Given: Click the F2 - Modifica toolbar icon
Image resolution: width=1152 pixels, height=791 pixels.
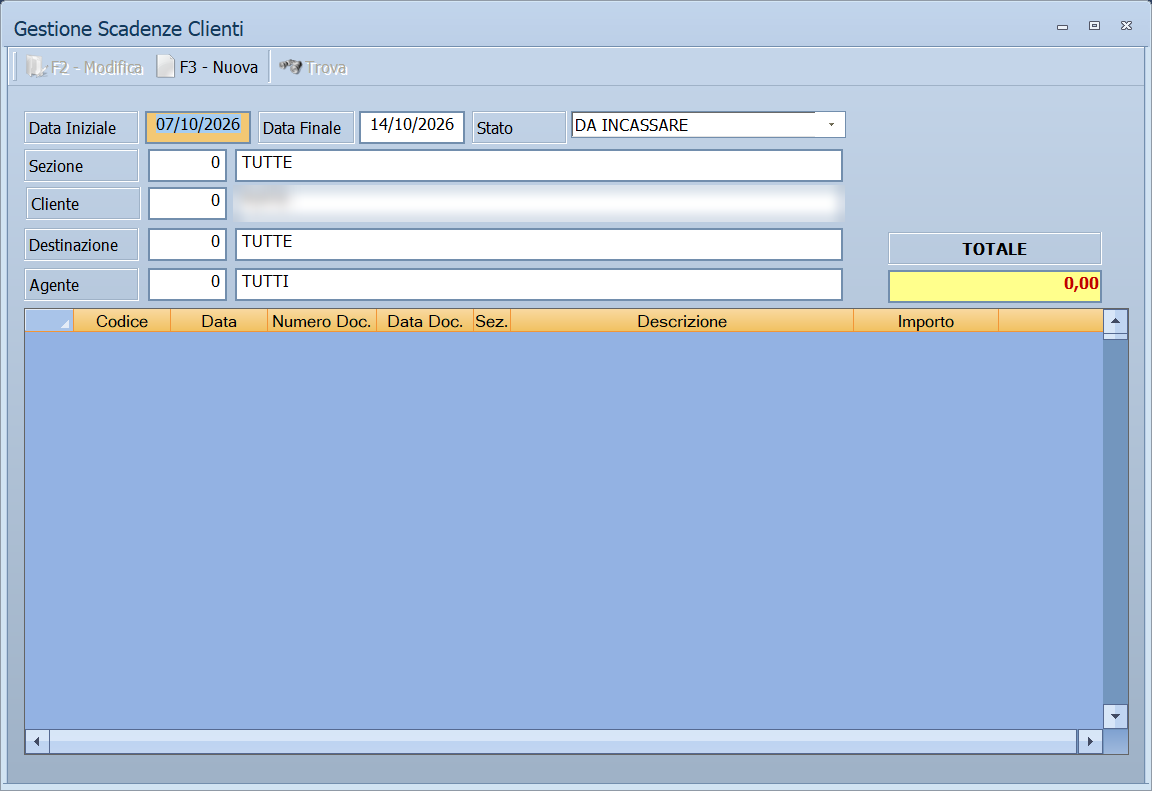Looking at the screenshot, I should [x=35, y=67].
